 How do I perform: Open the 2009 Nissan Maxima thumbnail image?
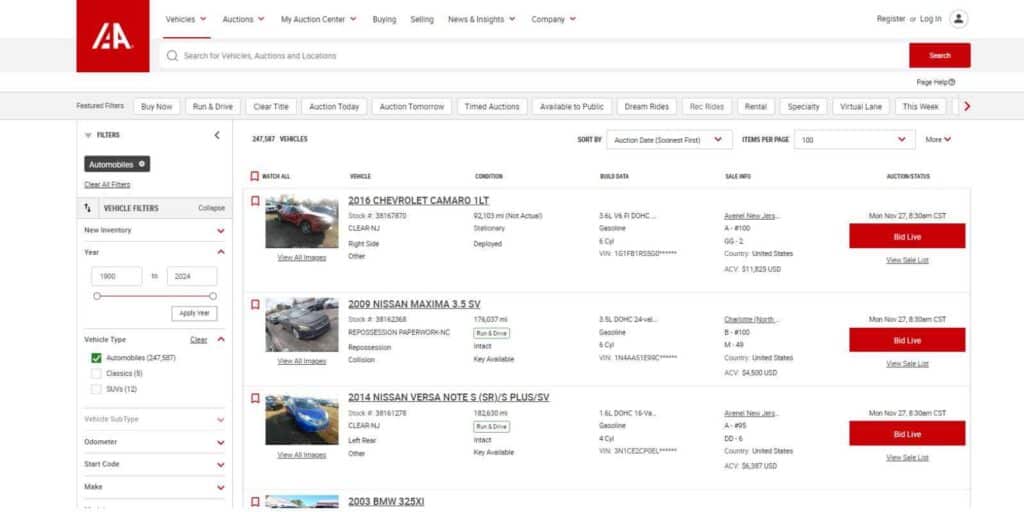[302, 324]
